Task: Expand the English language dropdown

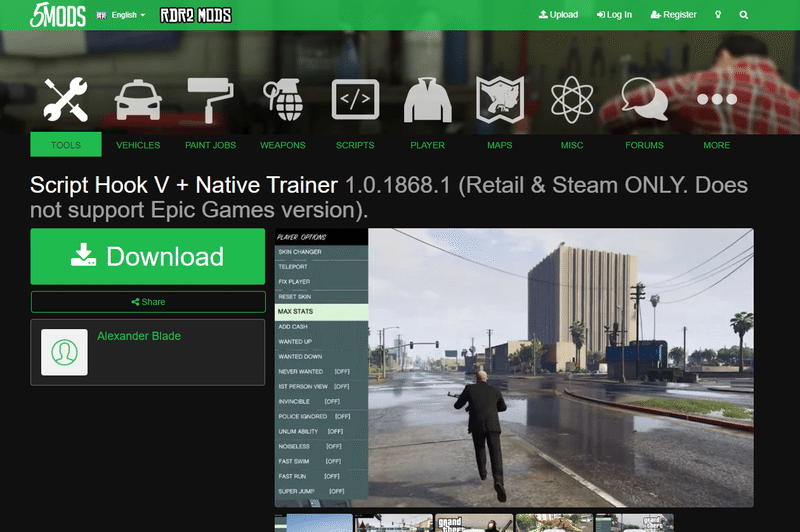Action: tap(121, 15)
